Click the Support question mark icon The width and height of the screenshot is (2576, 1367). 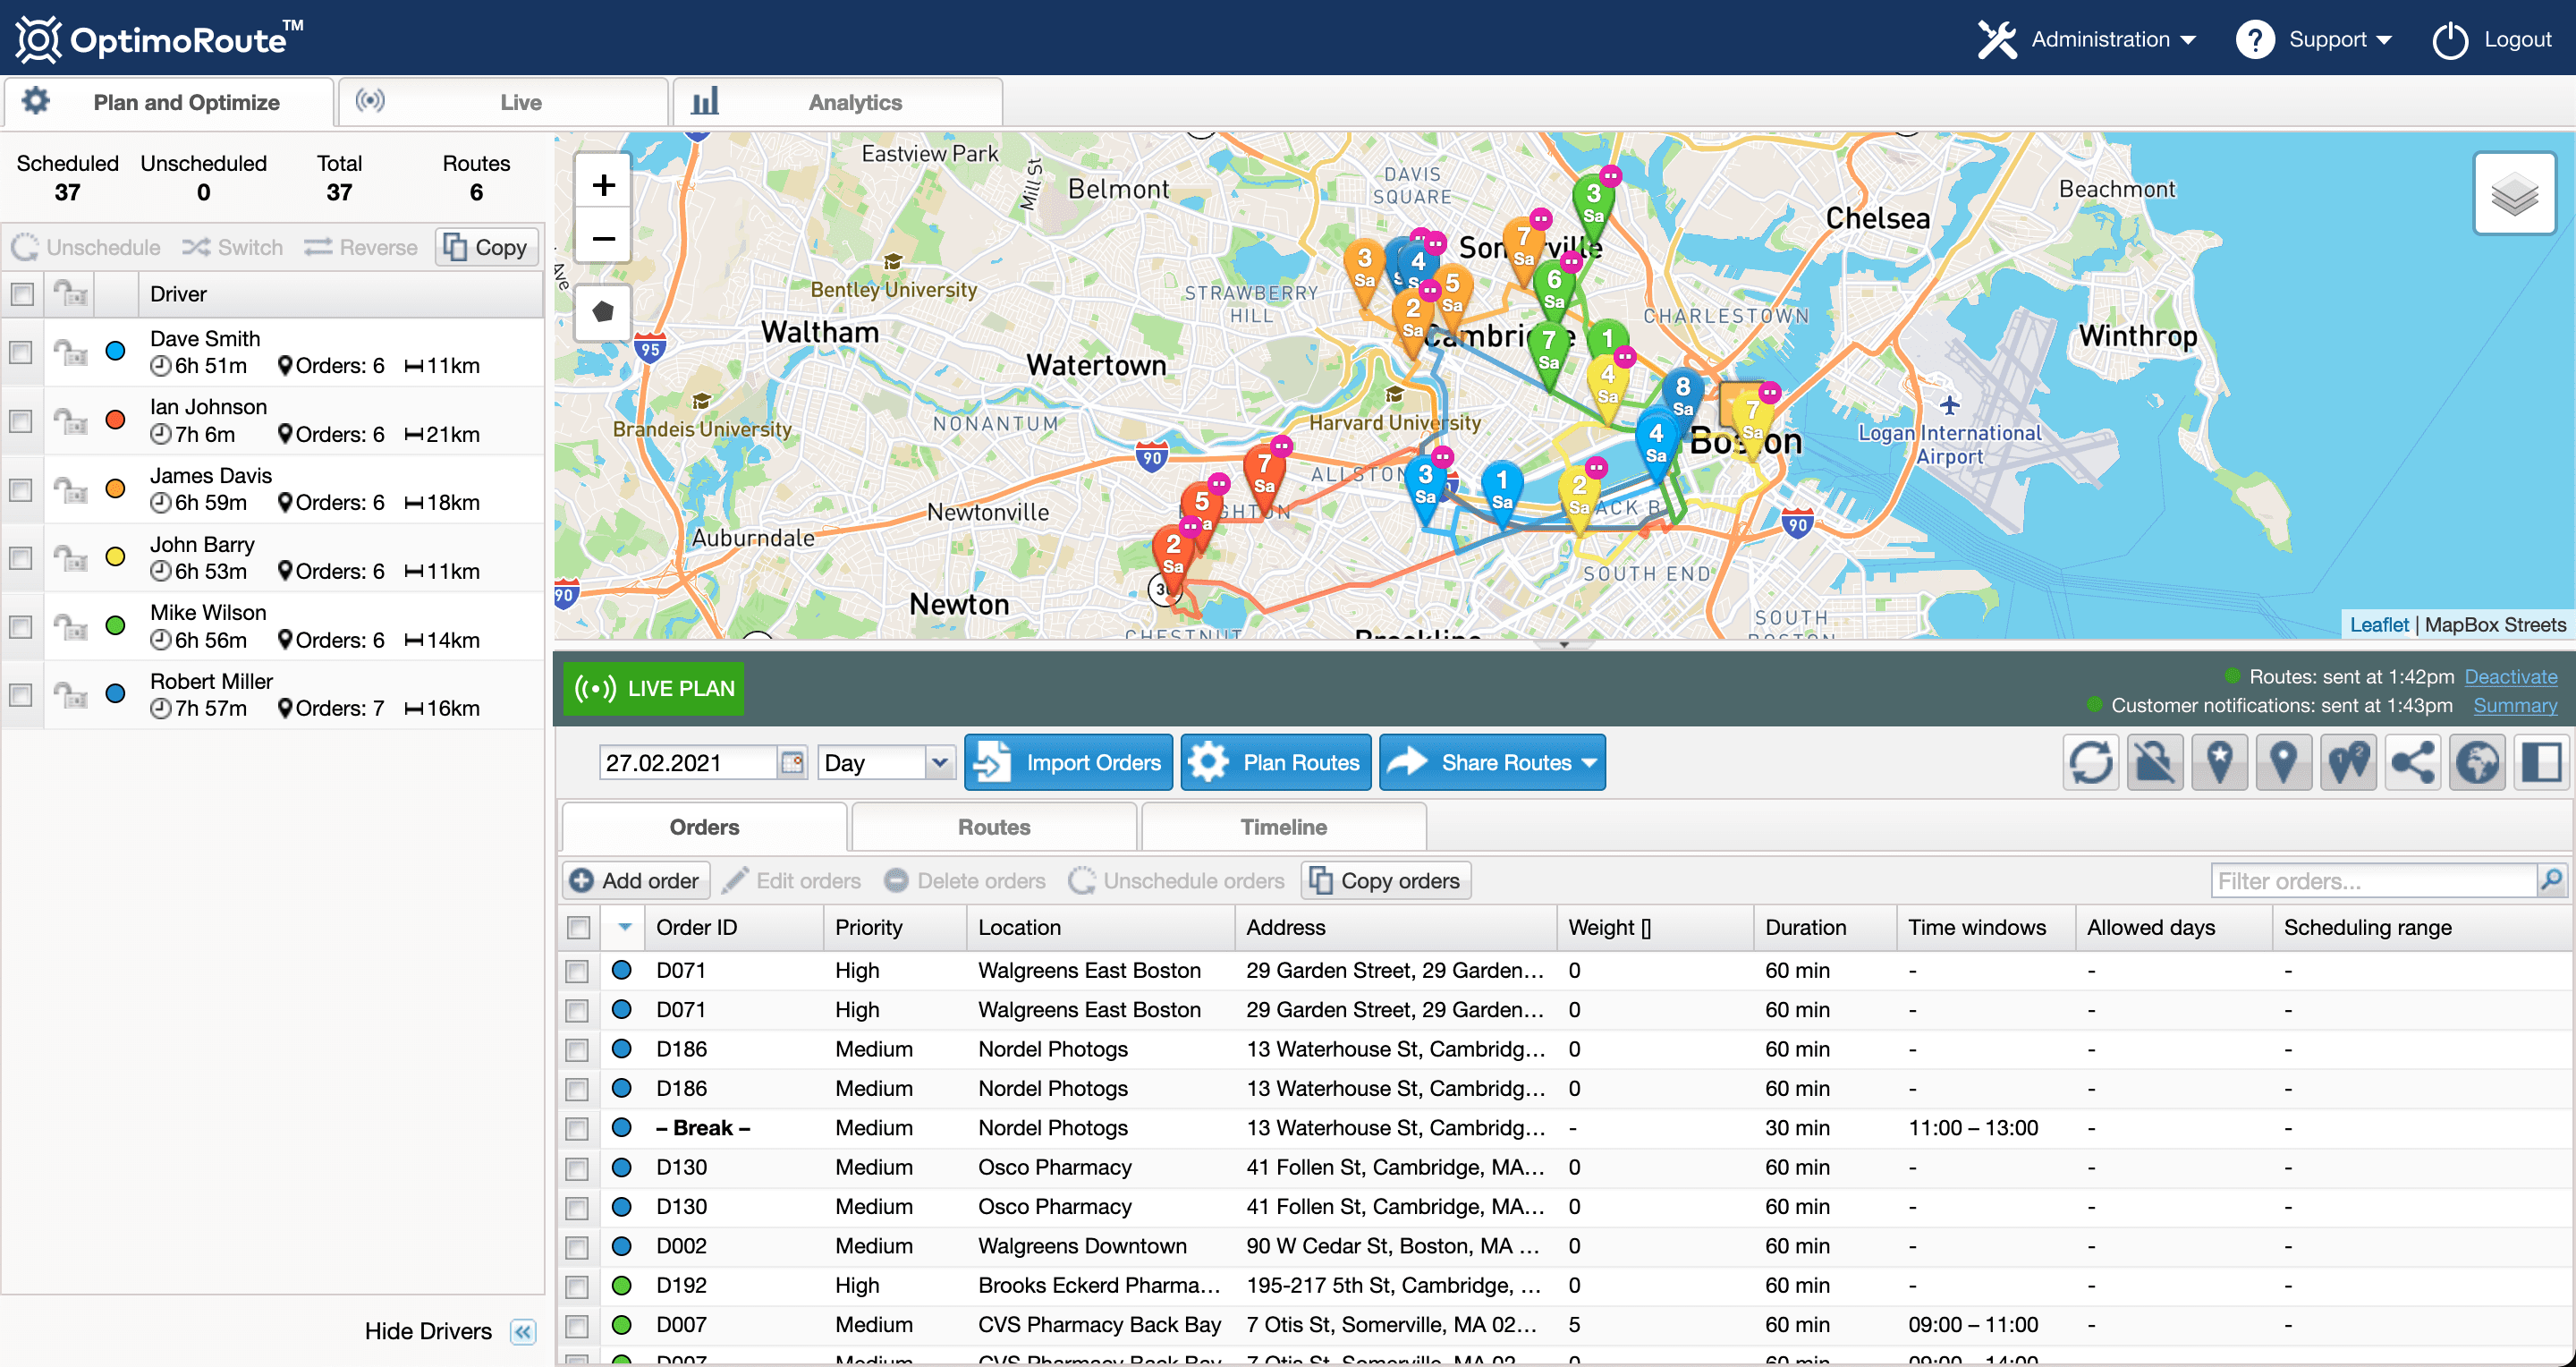pos(2255,40)
